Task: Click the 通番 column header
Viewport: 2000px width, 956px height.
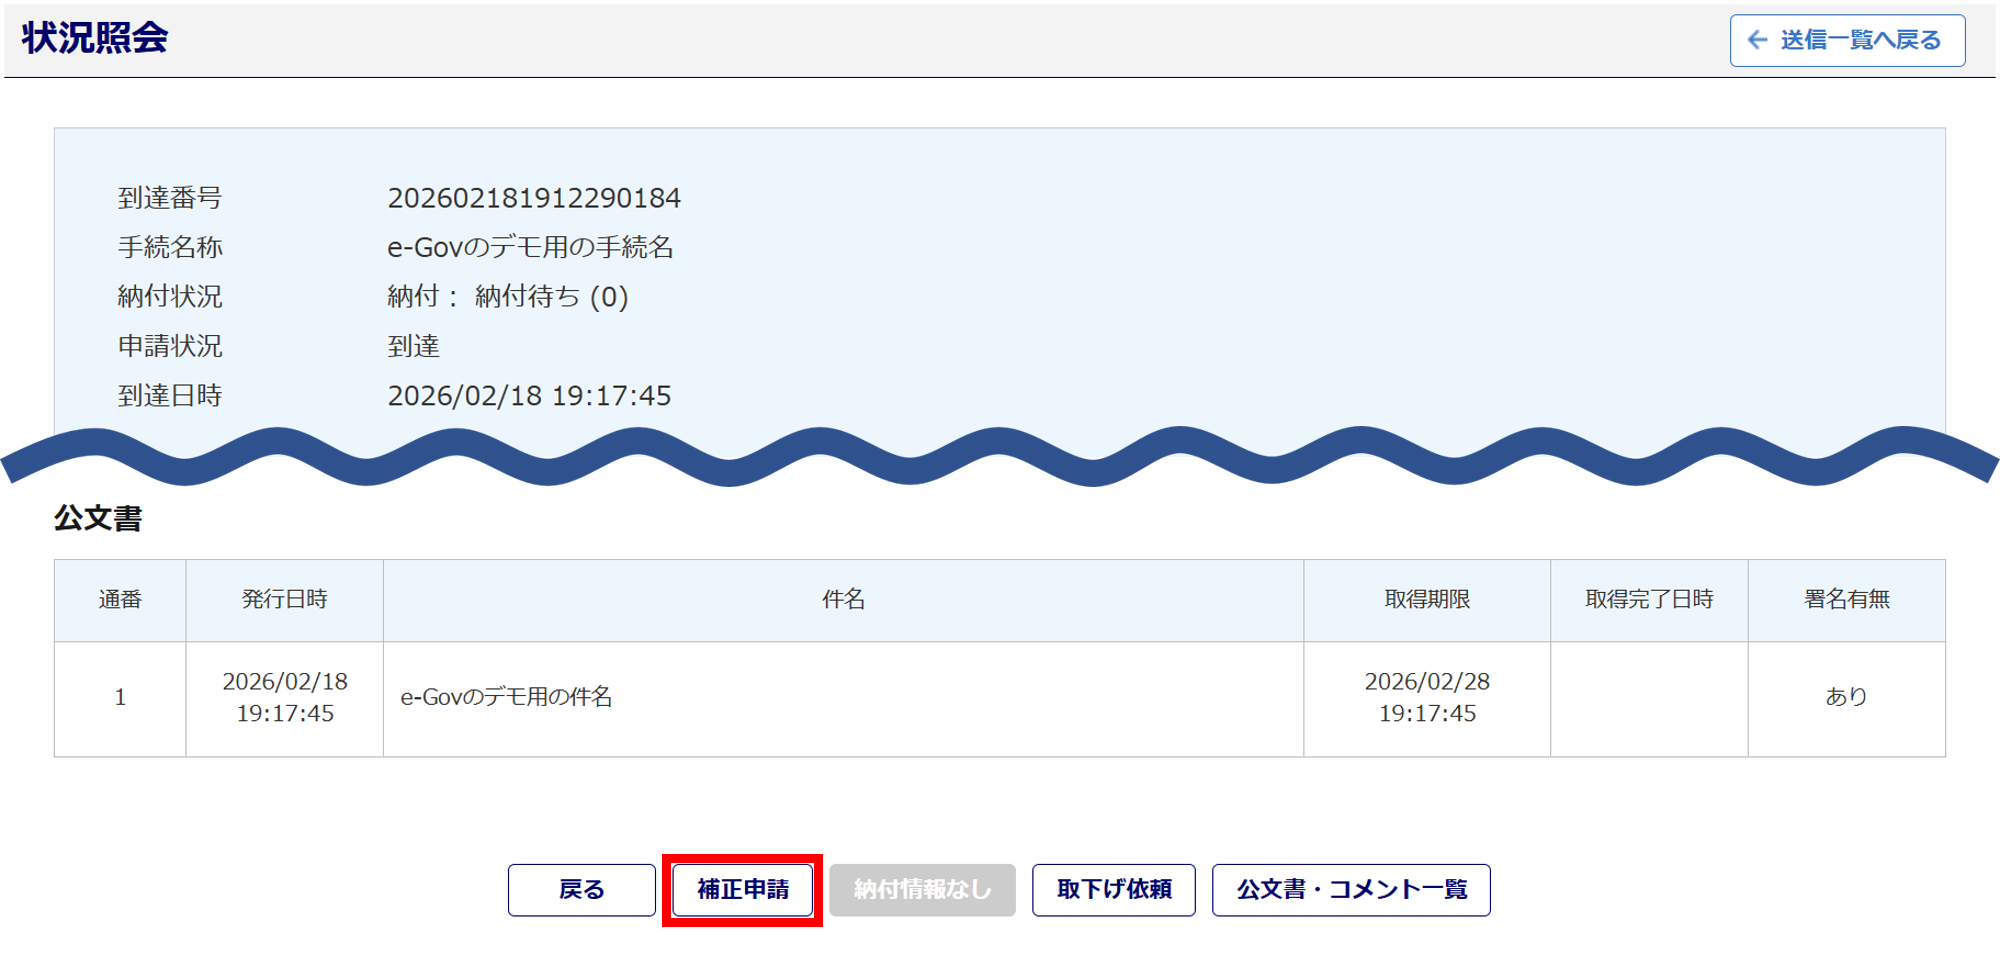Action: [x=120, y=599]
